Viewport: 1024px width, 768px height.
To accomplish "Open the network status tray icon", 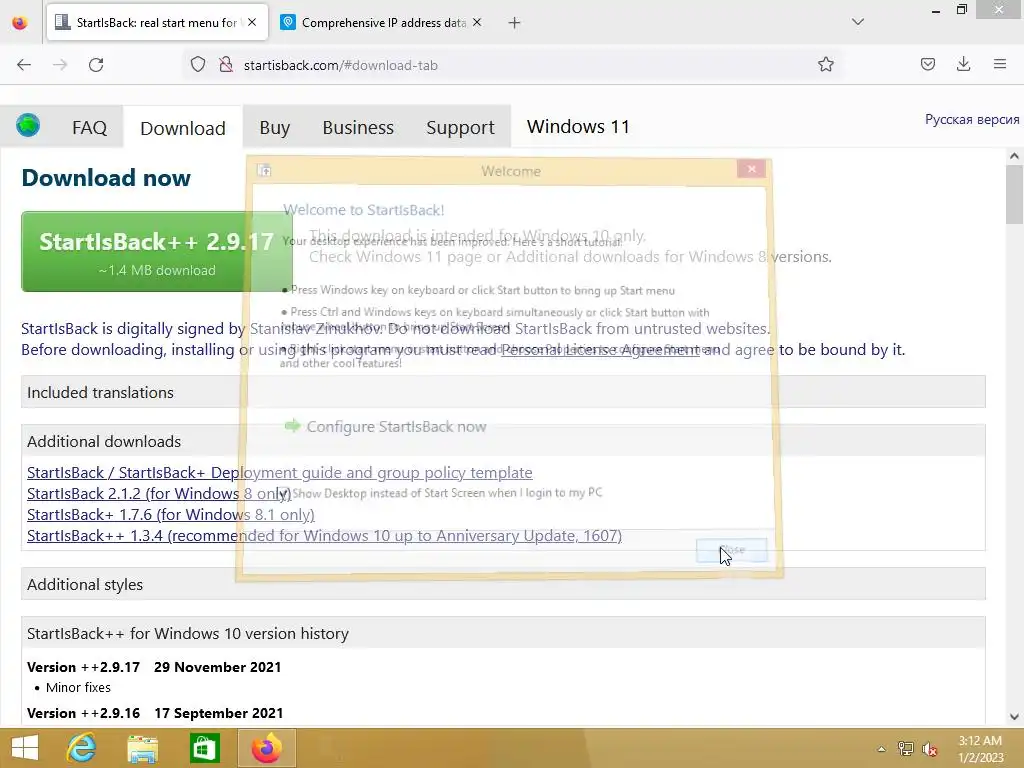I will (905, 748).
